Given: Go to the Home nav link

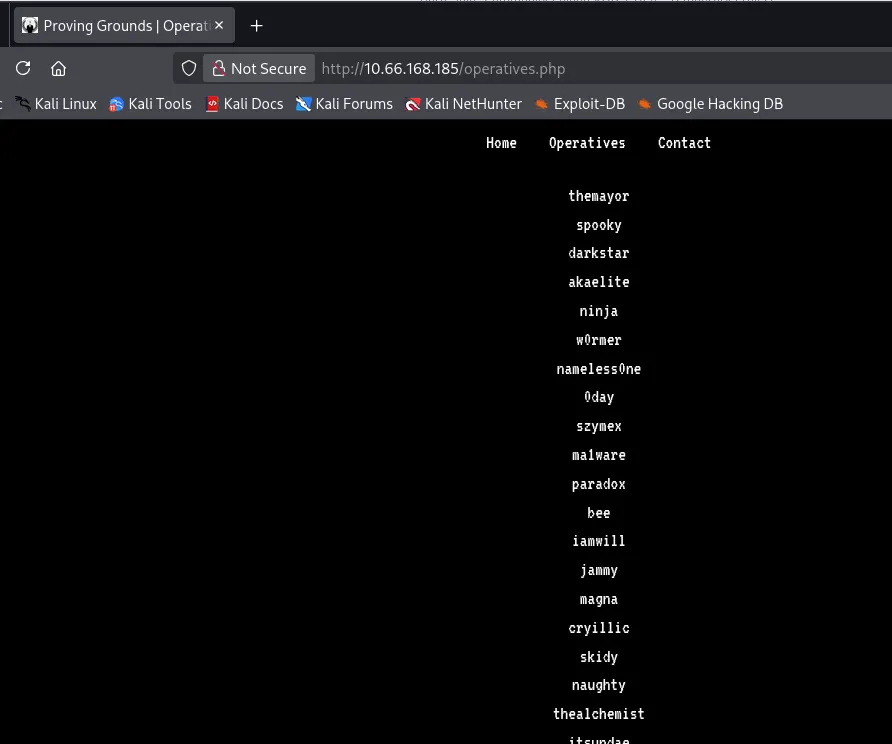Looking at the screenshot, I should [x=501, y=143].
